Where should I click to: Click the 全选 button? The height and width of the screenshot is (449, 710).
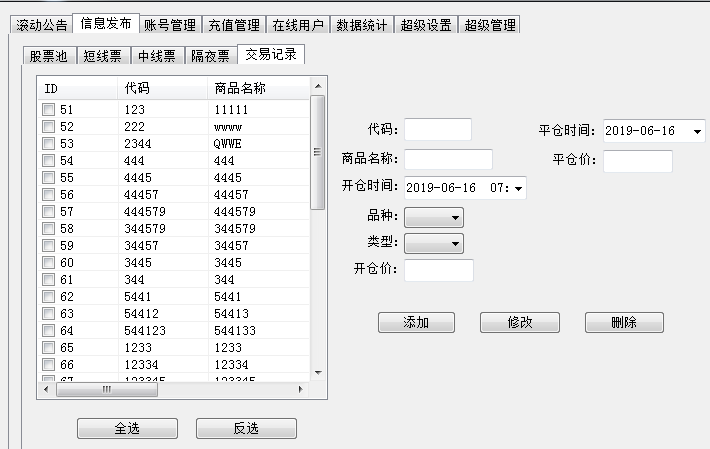point(127,428)
